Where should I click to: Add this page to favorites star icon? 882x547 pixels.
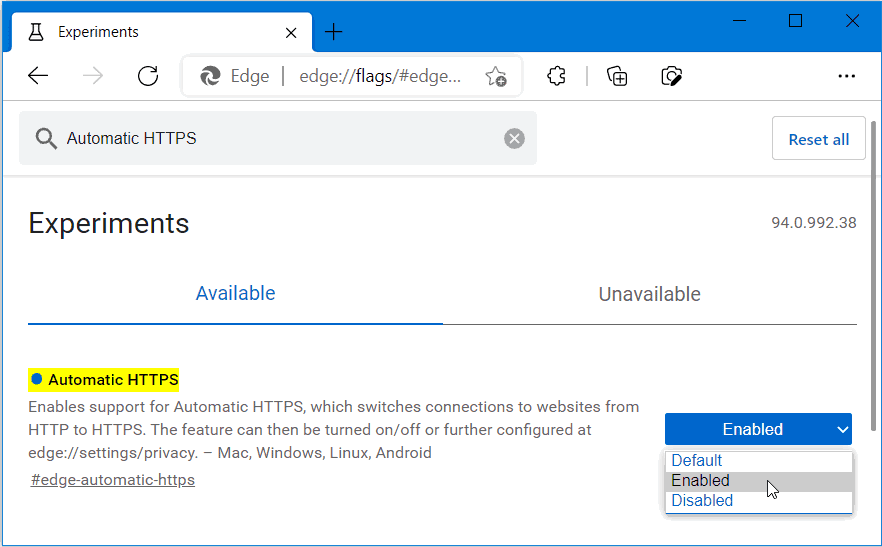coord(496,76)
